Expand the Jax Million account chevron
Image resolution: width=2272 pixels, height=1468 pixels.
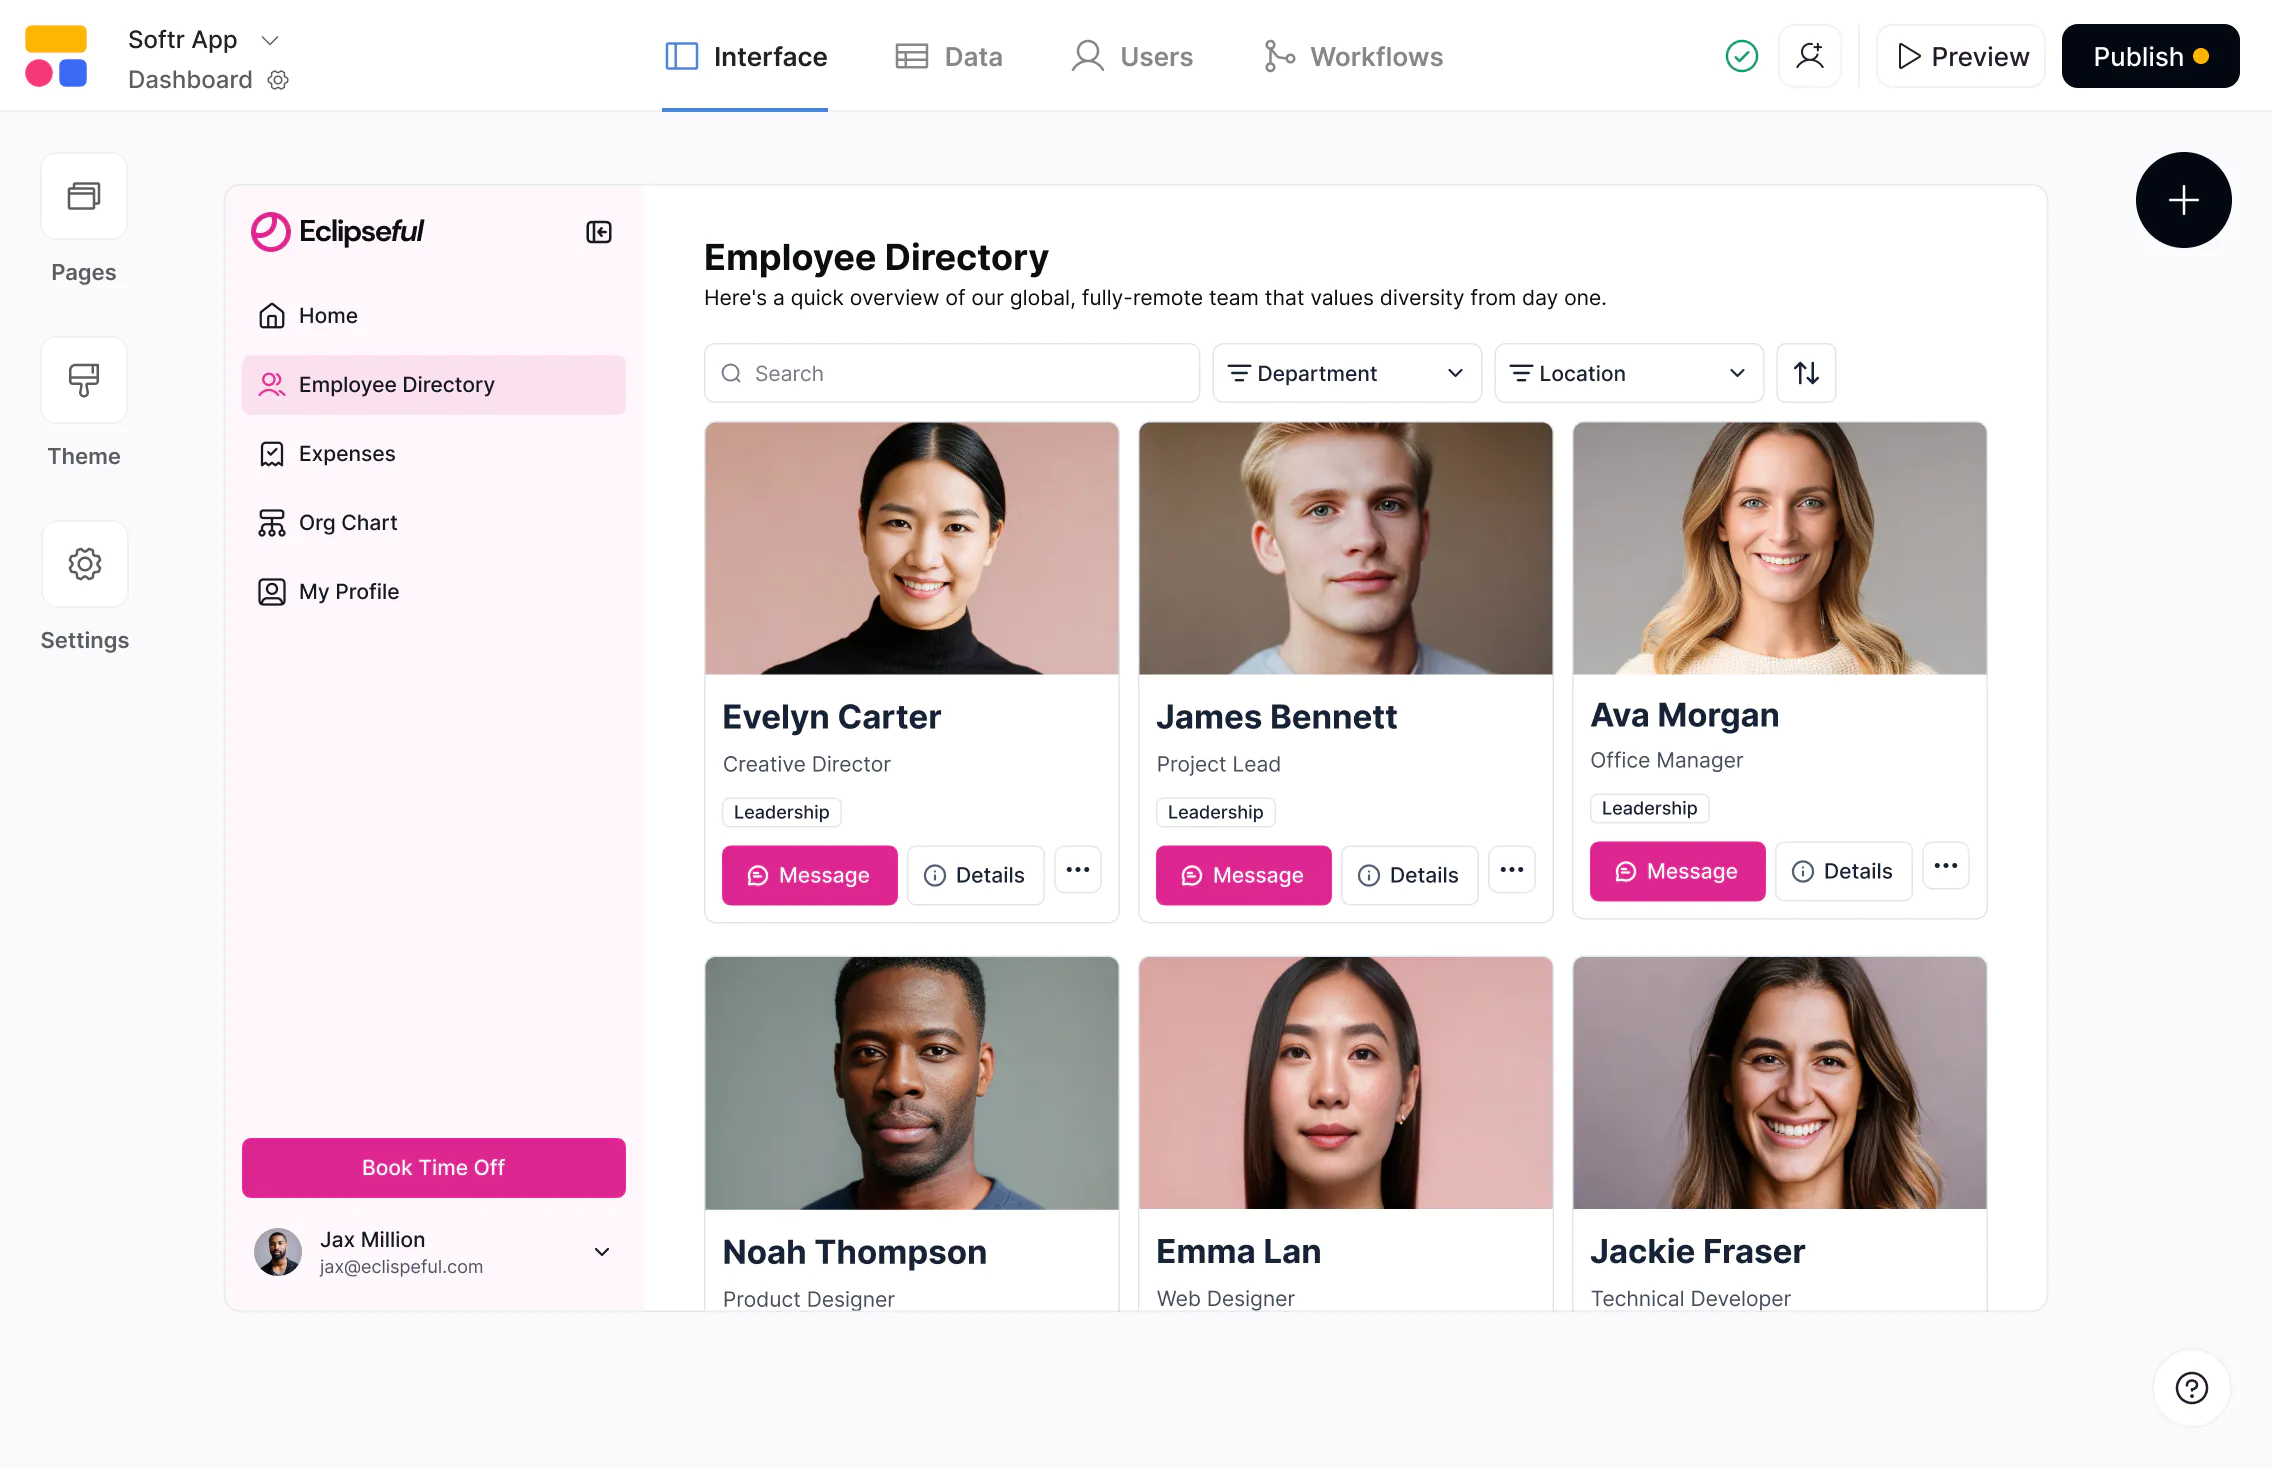[601, 1251]
